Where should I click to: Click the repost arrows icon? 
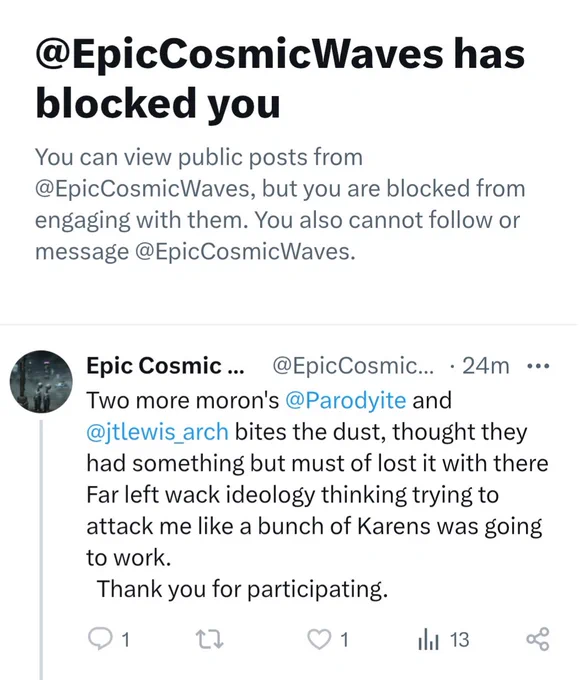(x=209, y=640)
